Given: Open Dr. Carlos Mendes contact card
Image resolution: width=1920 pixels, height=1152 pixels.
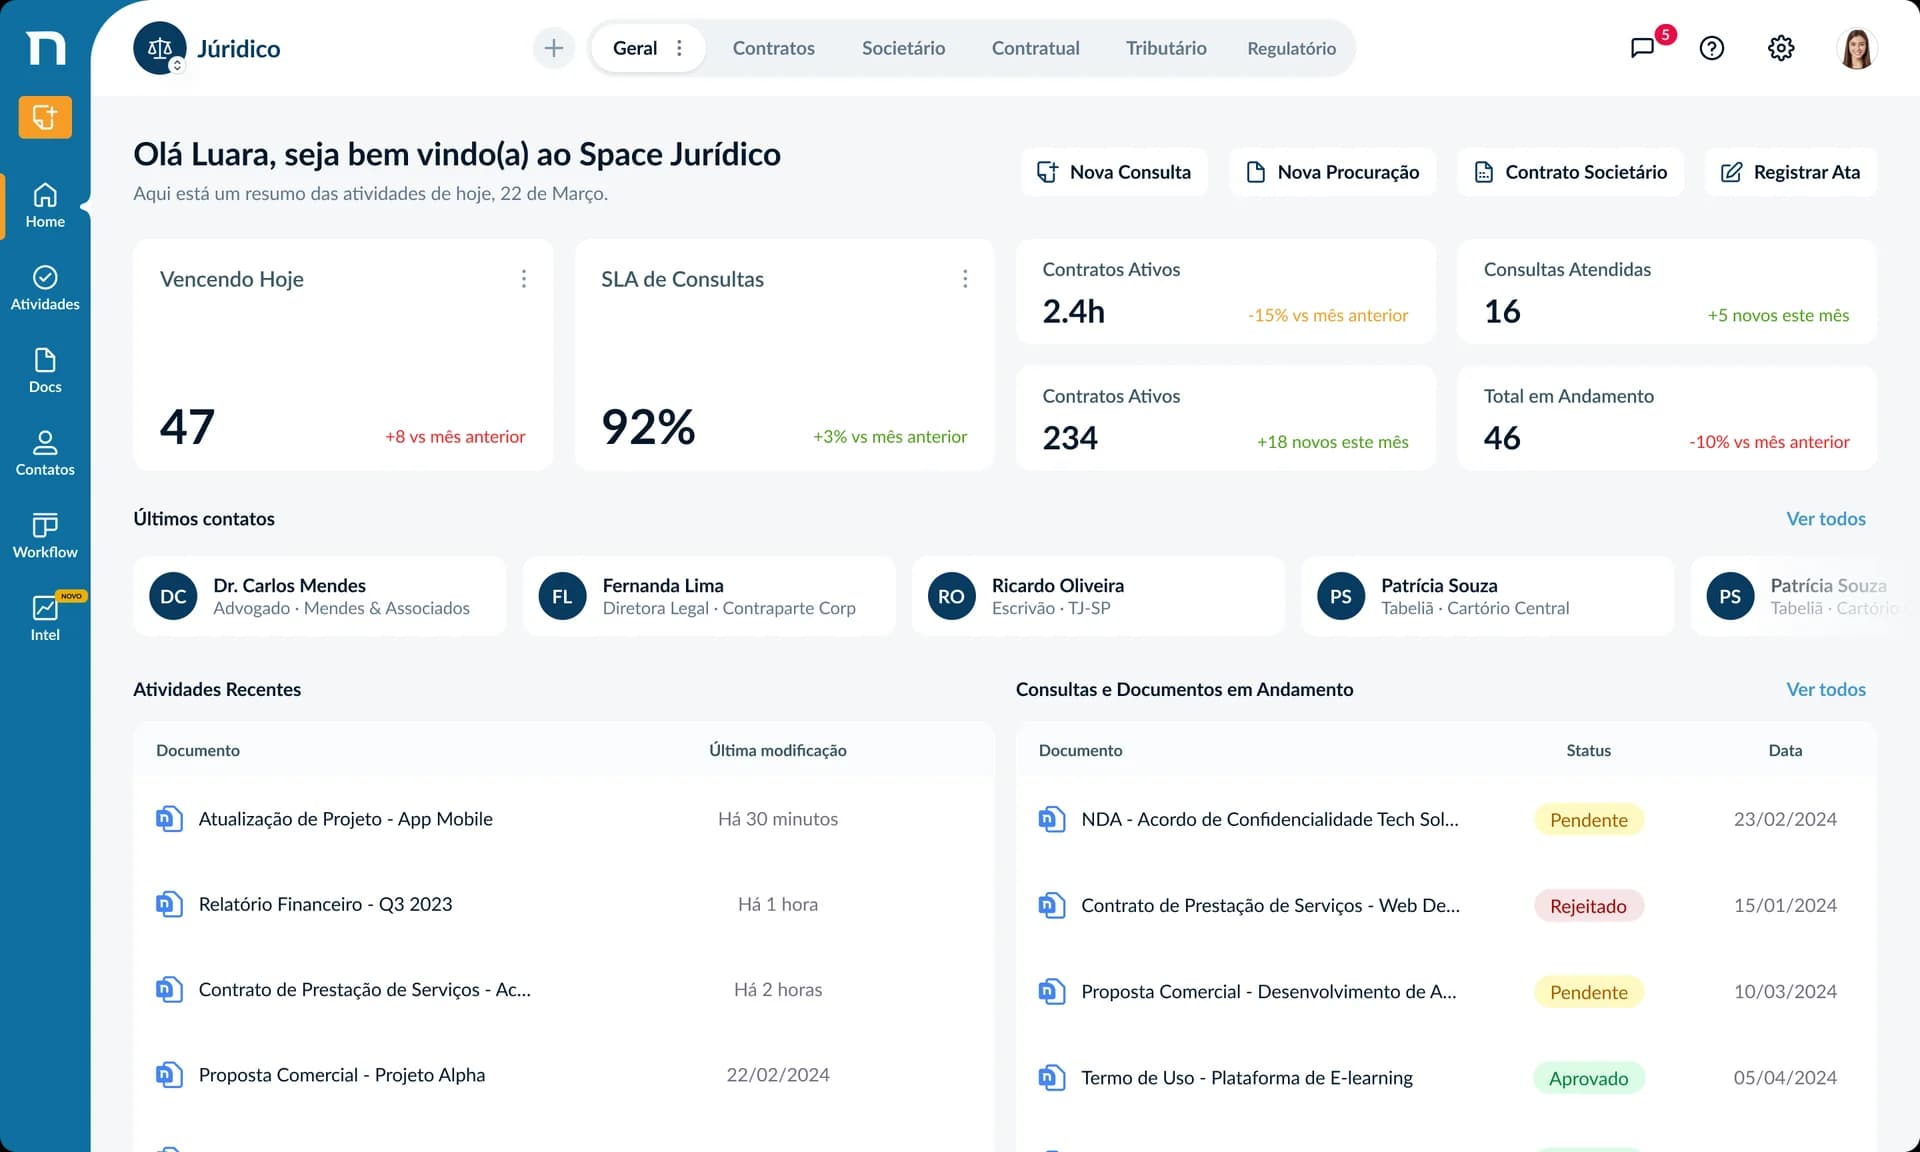Looking at the screenshot, I should 320,596.
